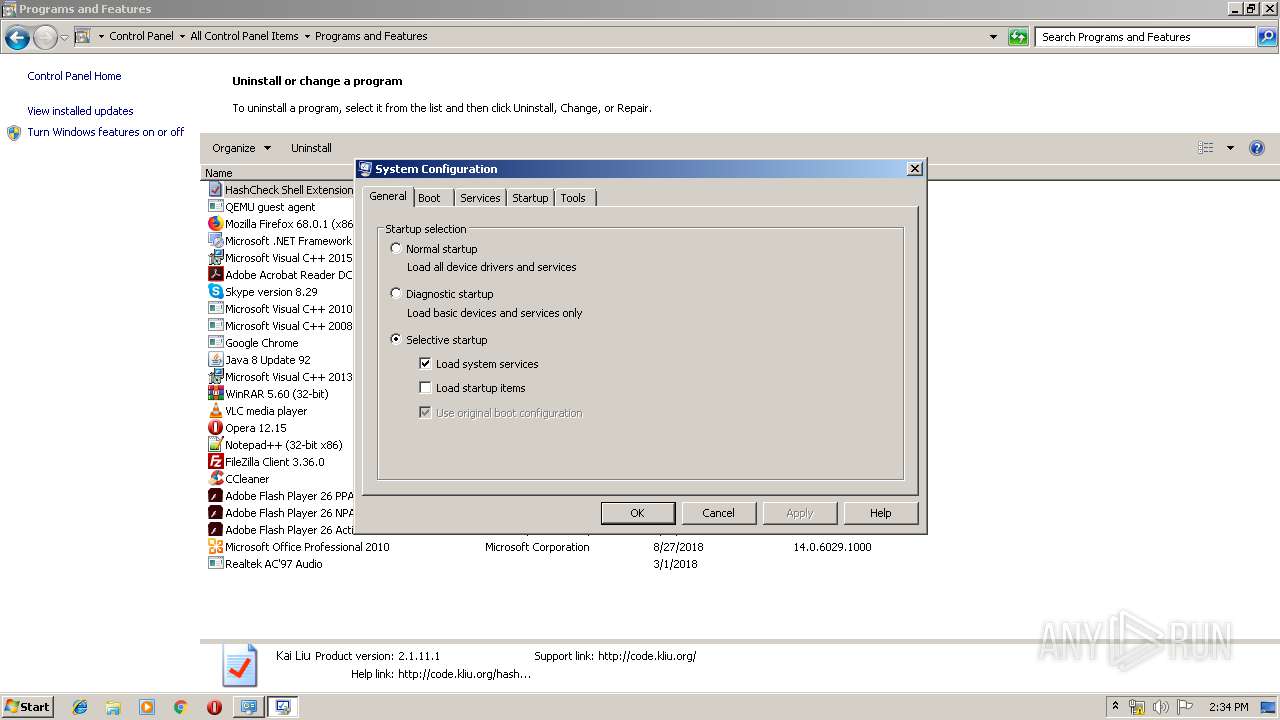Click the Mozilla Firefox program icon
The image size is (1280, 720).
pos(215,224)
